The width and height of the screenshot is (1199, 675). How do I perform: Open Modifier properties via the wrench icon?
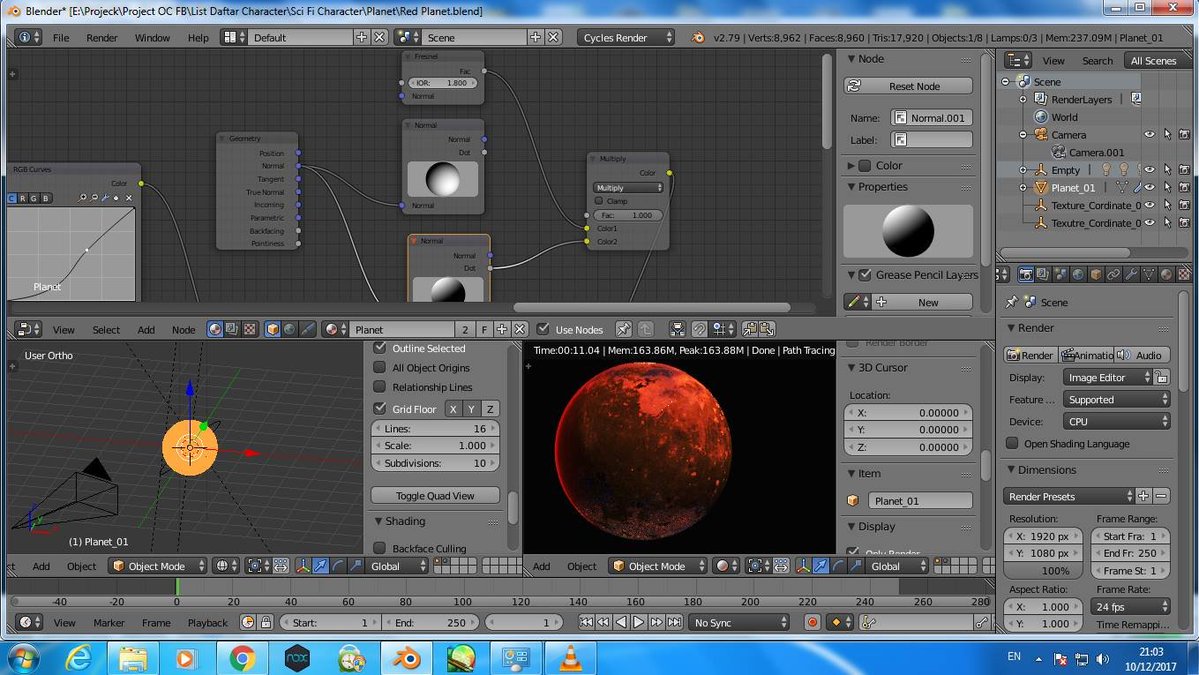1133,275
